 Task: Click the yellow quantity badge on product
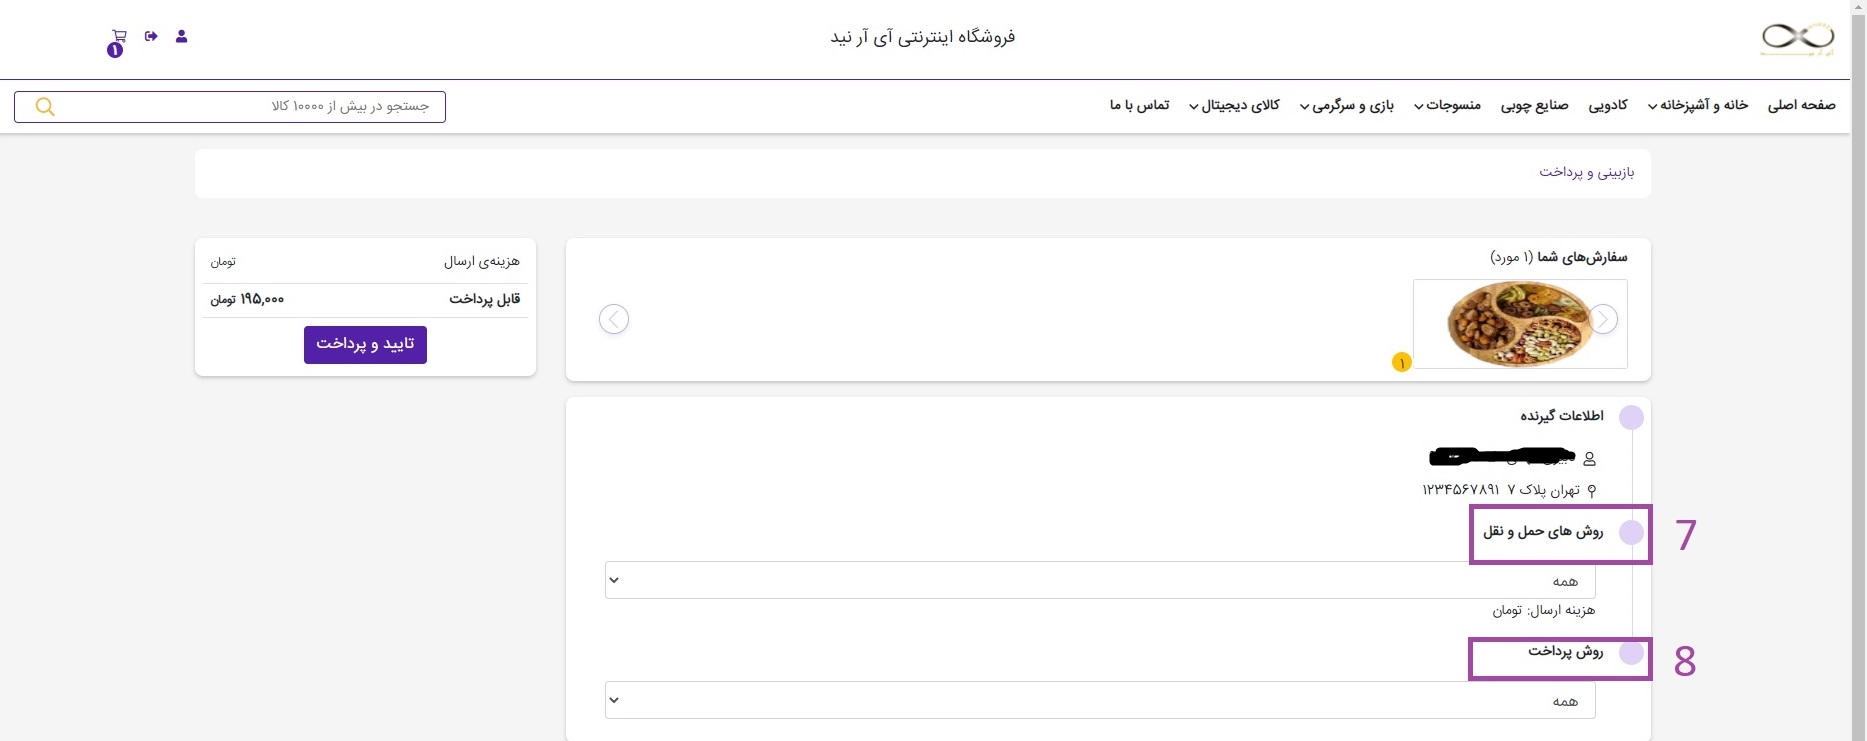pos(1402,362)
